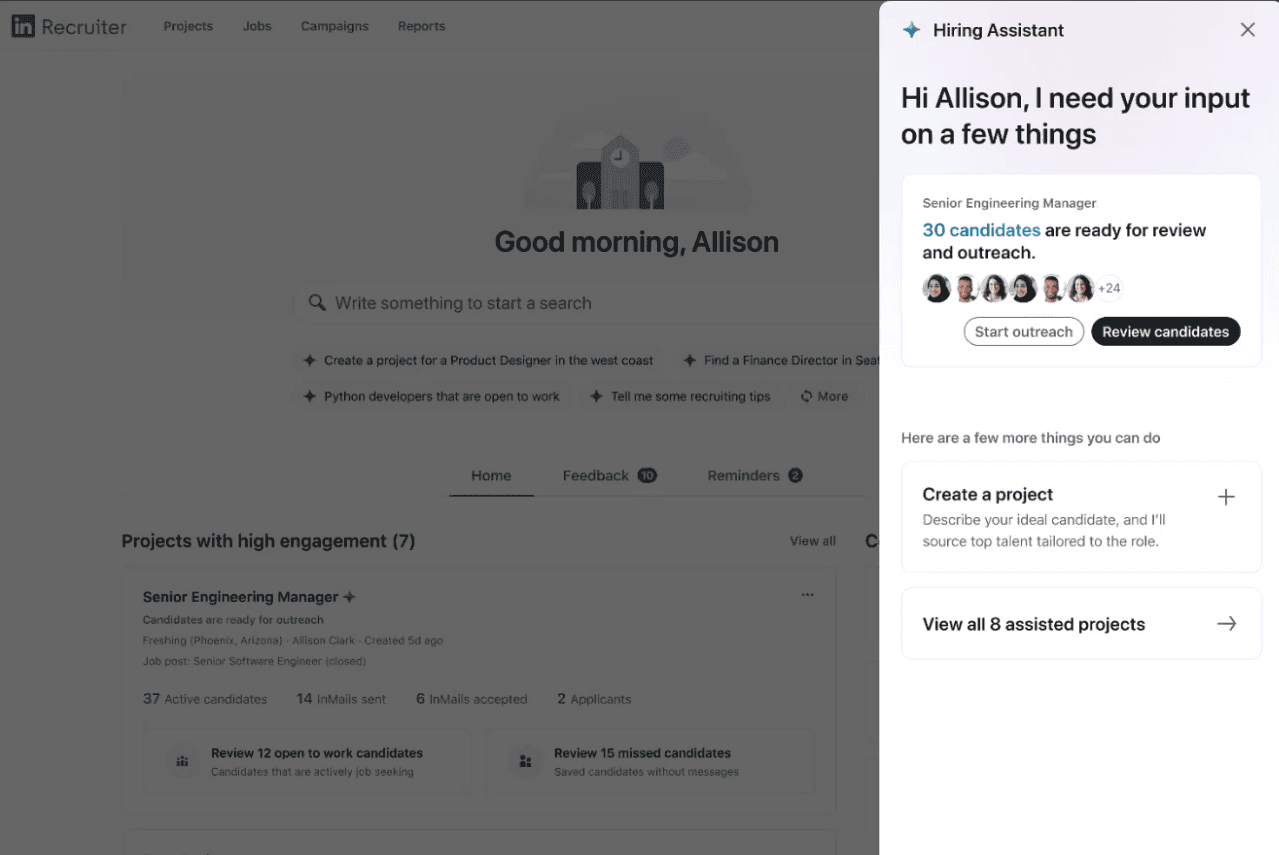The height and width of the screenshot is (855, 1279).
Task: Expand the three-dot menu on the project card
Action: pos(807,595)
